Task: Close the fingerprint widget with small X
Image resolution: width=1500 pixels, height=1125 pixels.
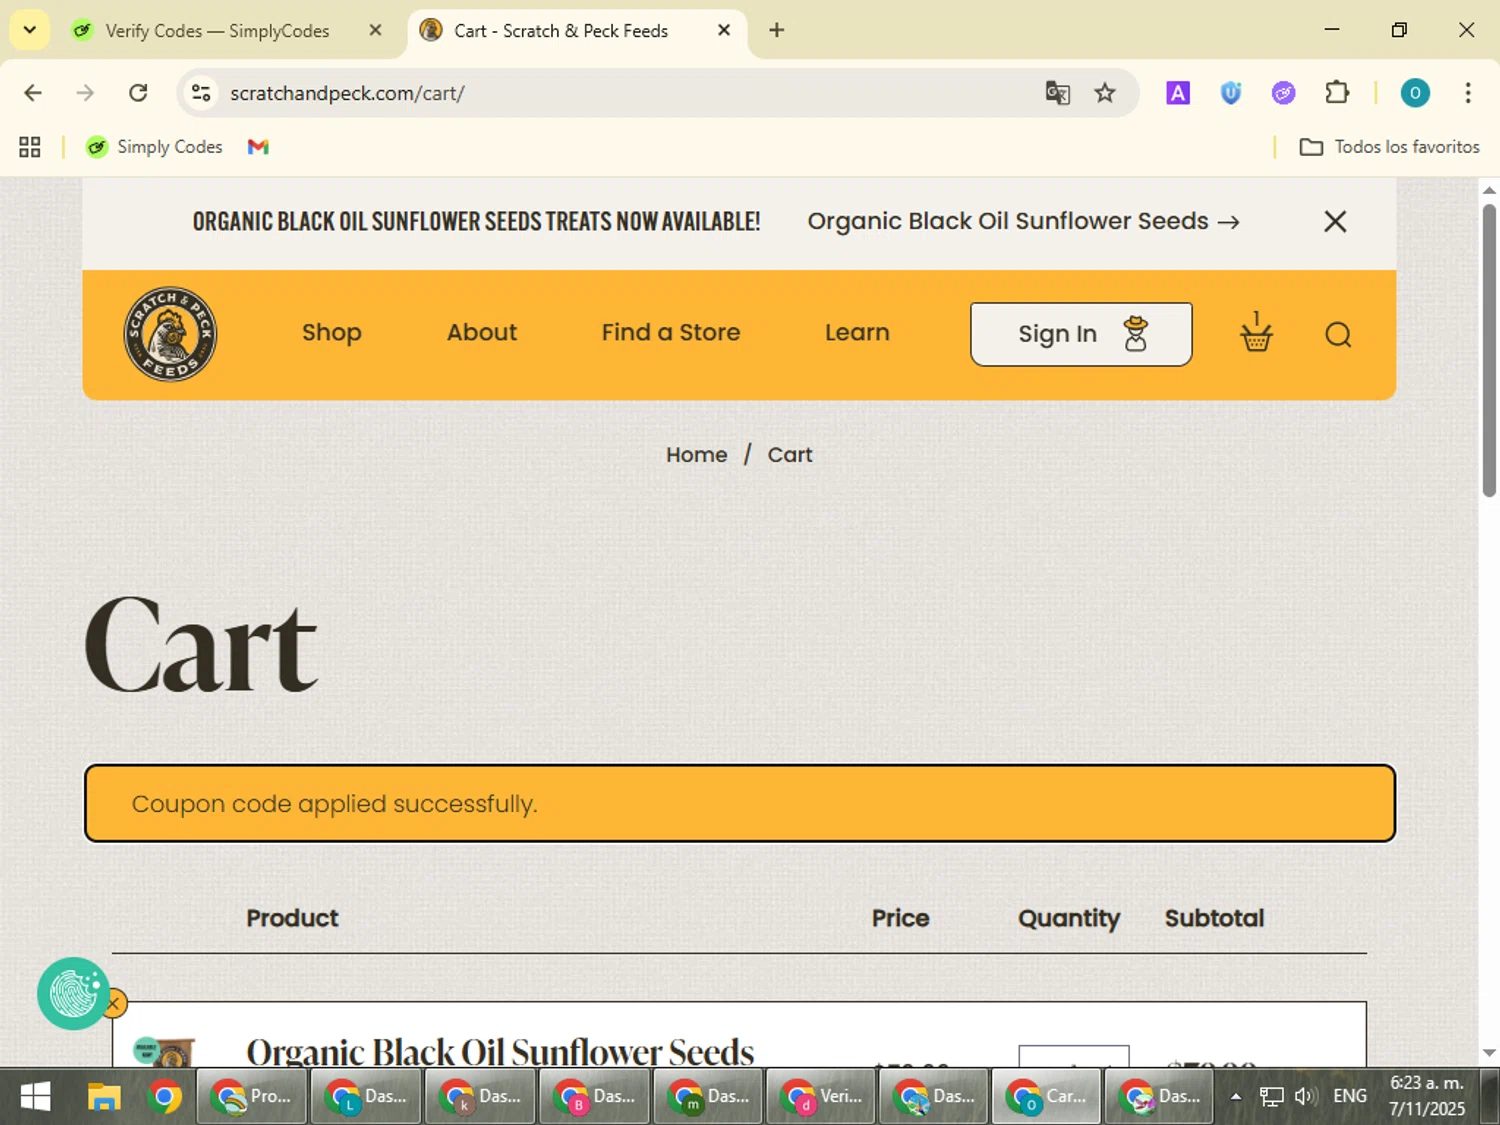Action: pyautogui.click(x=114, y=1003)
